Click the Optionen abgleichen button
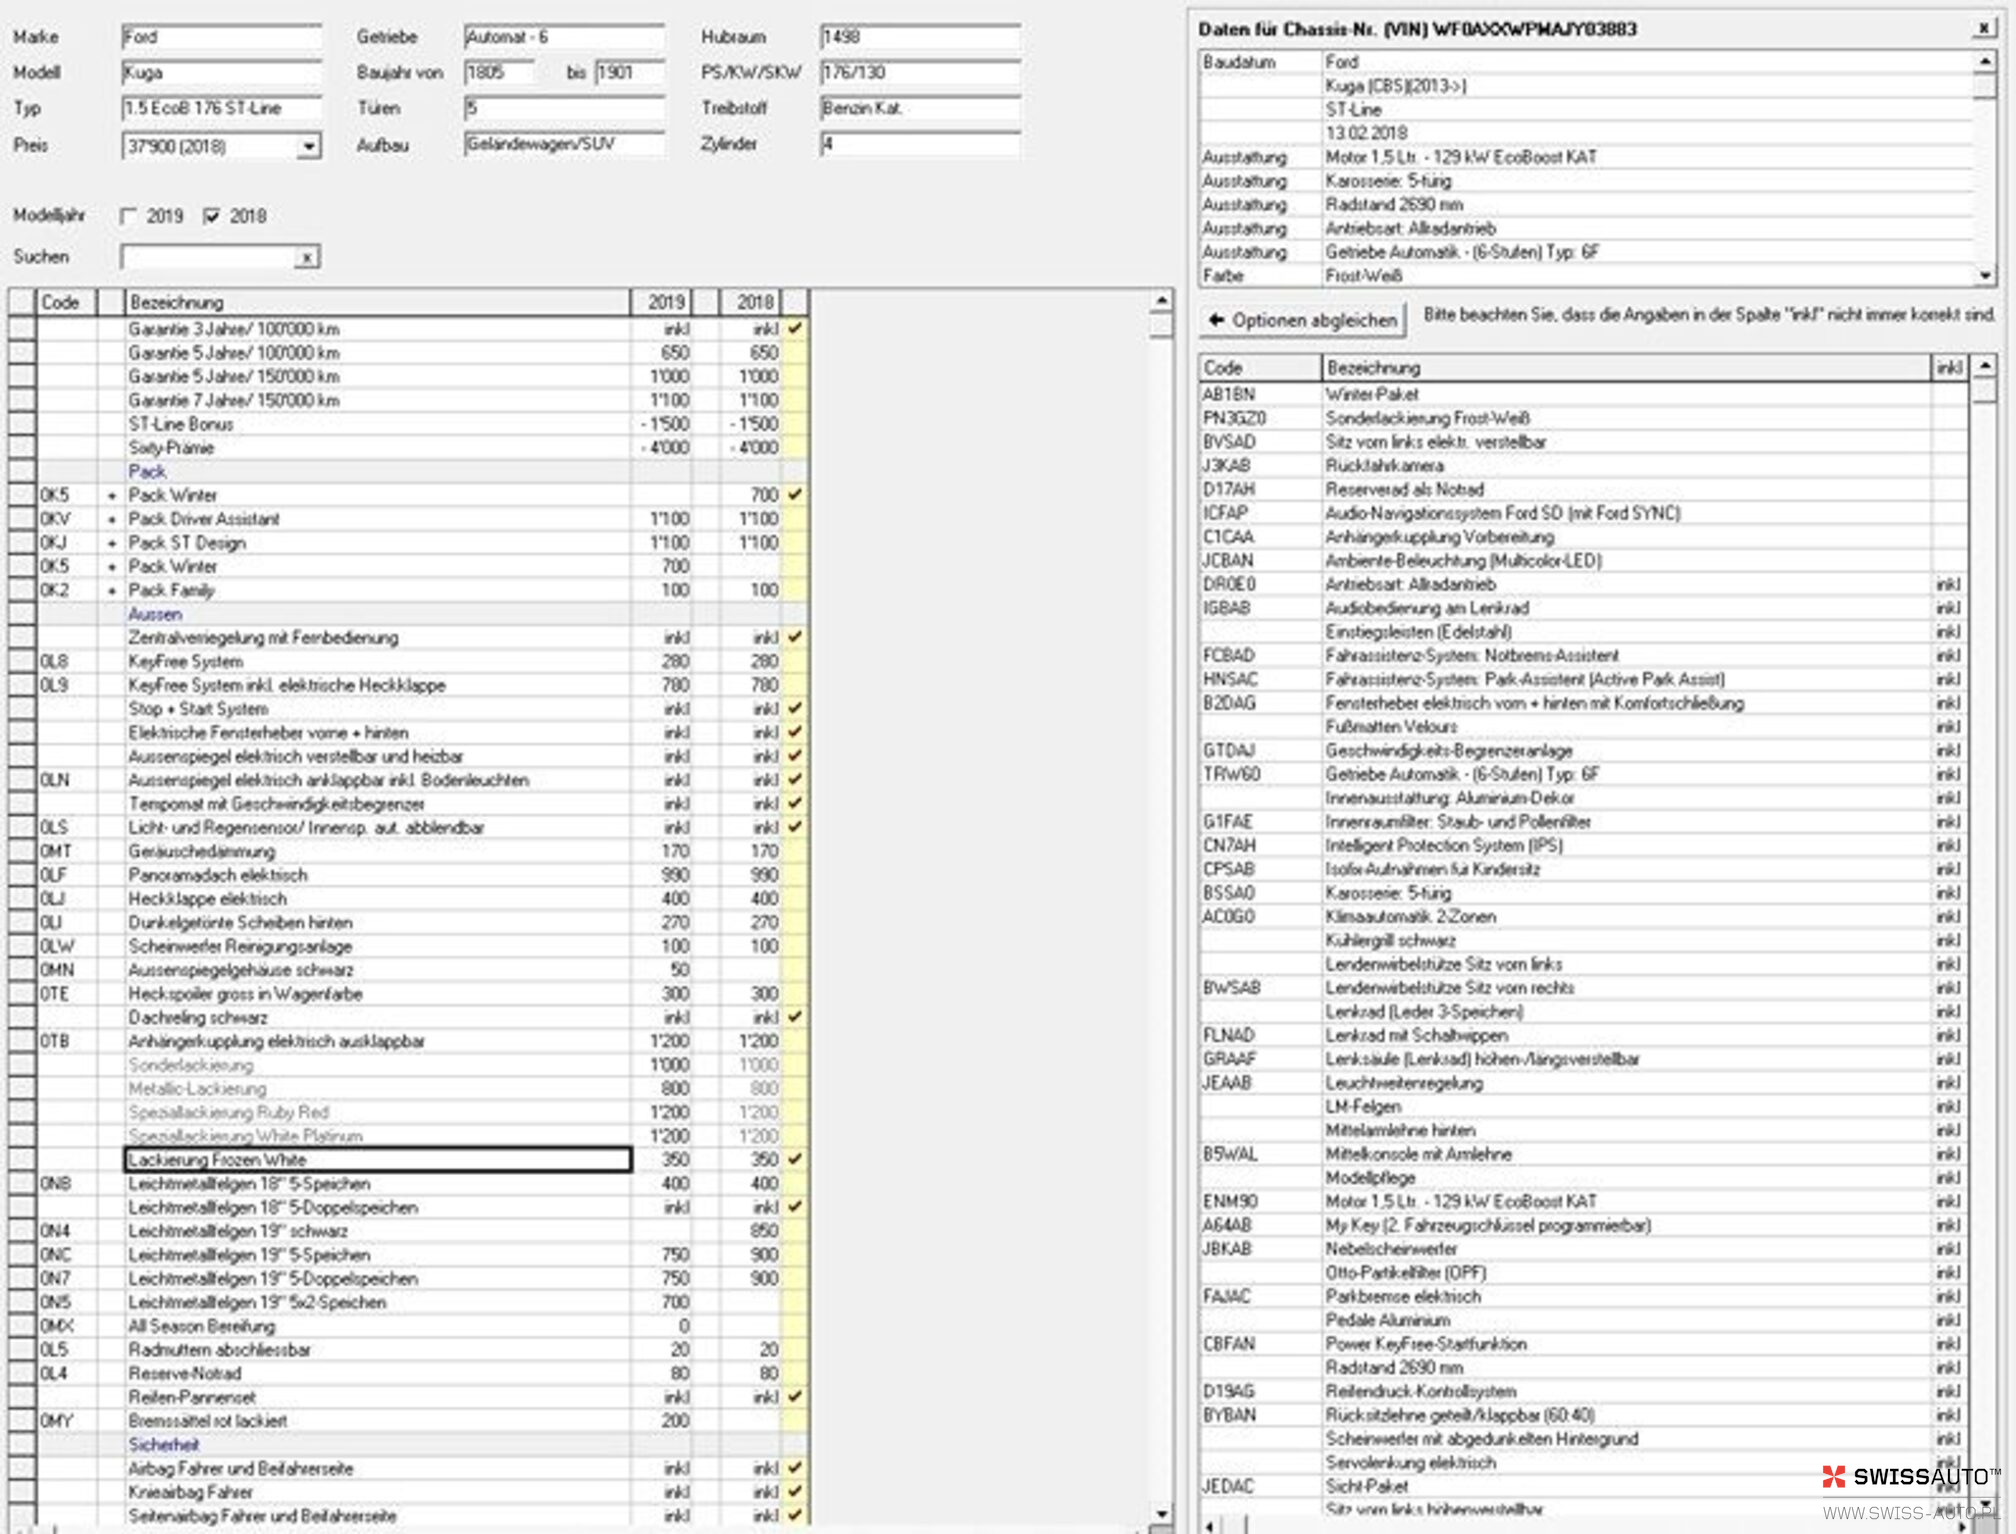 pos(1303,320)
